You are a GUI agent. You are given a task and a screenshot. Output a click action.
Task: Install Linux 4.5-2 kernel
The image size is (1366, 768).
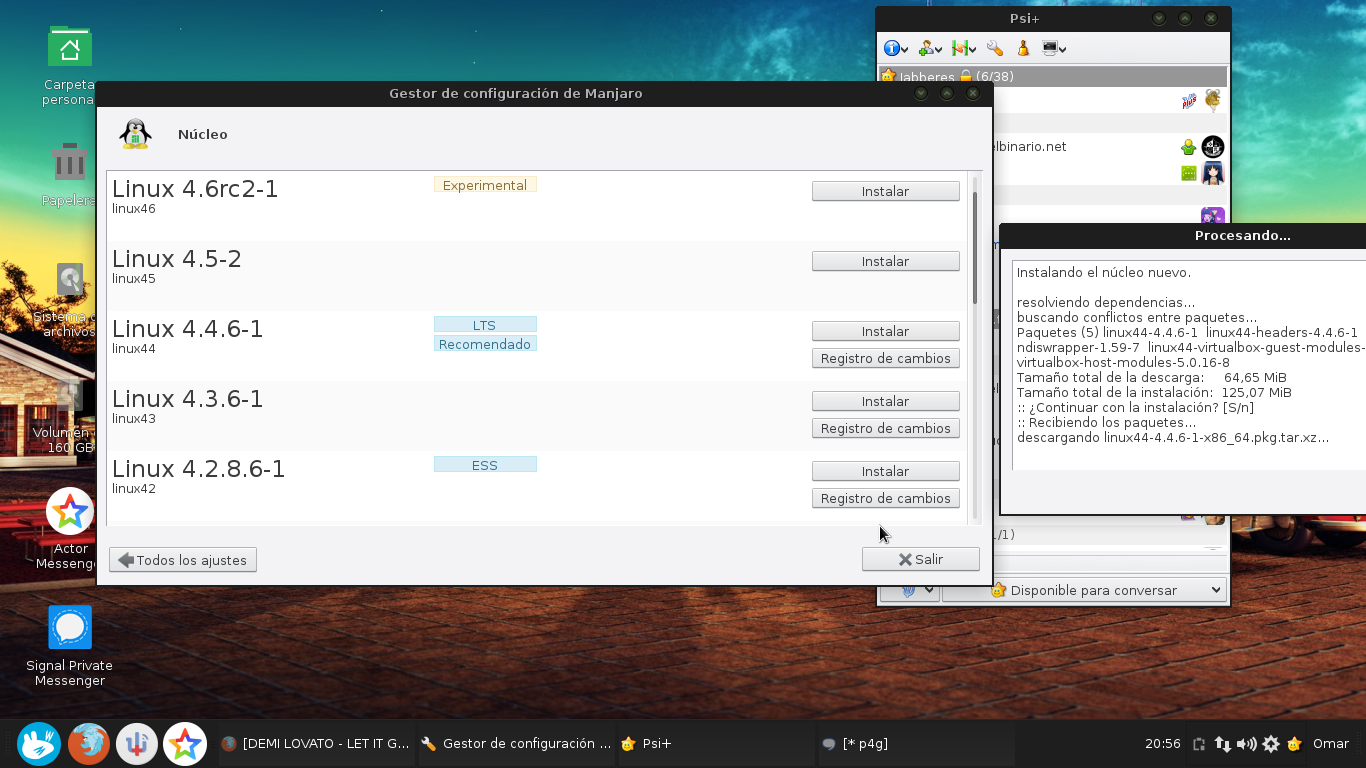tap(885, 261)
